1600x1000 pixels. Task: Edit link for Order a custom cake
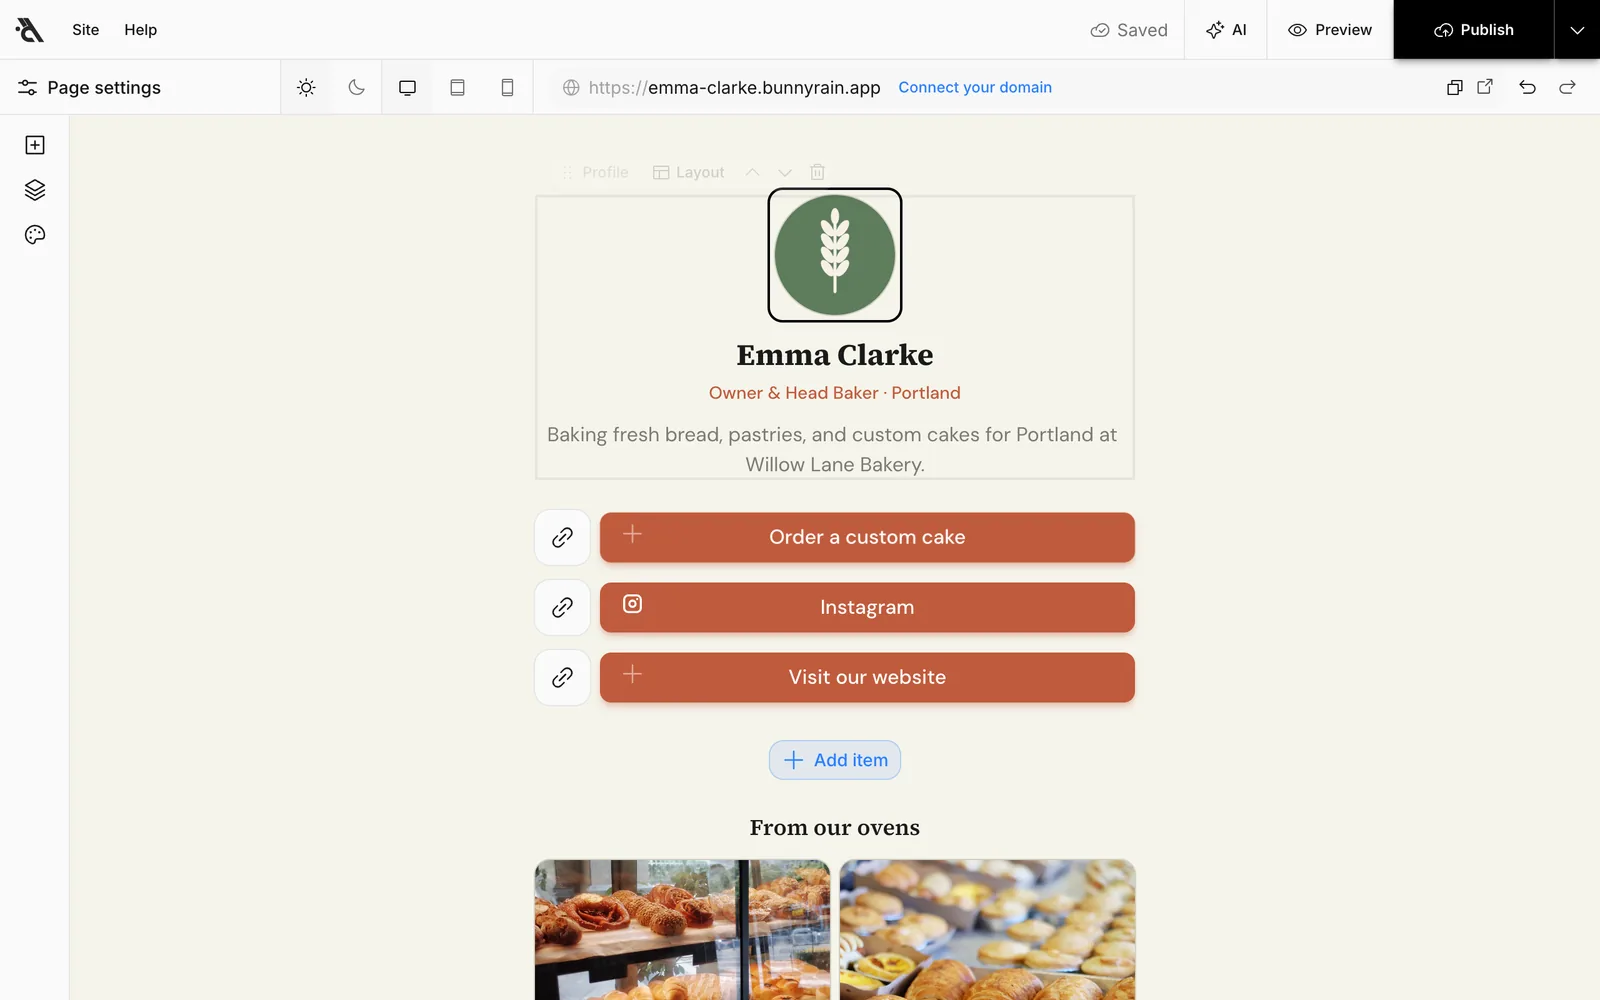click(x=562, y=537)
